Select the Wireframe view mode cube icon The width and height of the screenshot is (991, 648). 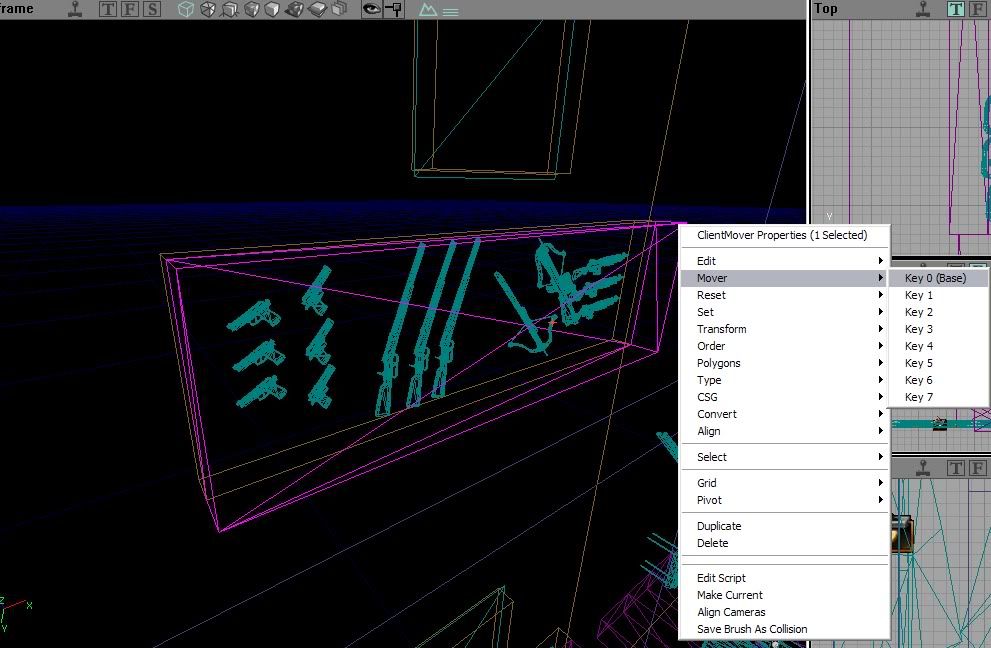[x=186, y=9]
